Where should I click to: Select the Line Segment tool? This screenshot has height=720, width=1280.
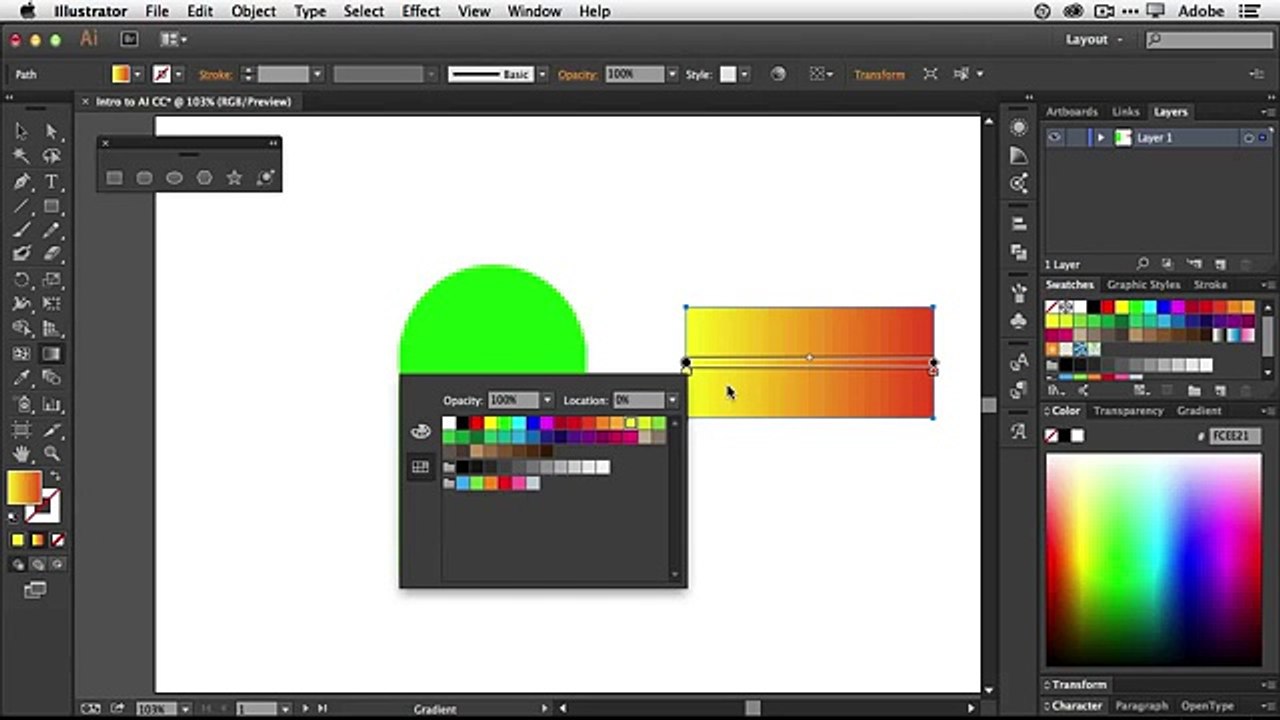click(x=21, y=206)
